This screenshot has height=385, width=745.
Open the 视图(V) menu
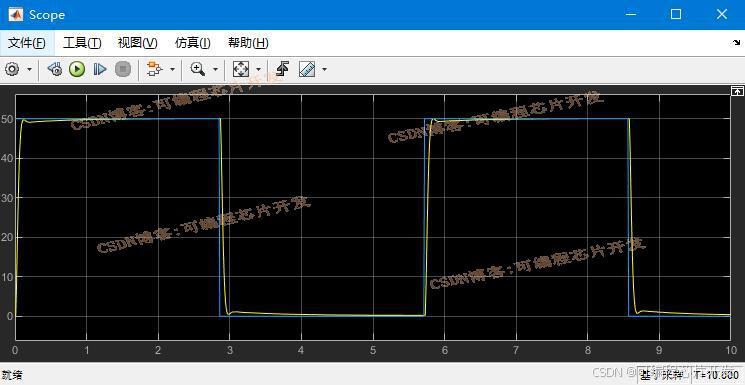(137, 43)
